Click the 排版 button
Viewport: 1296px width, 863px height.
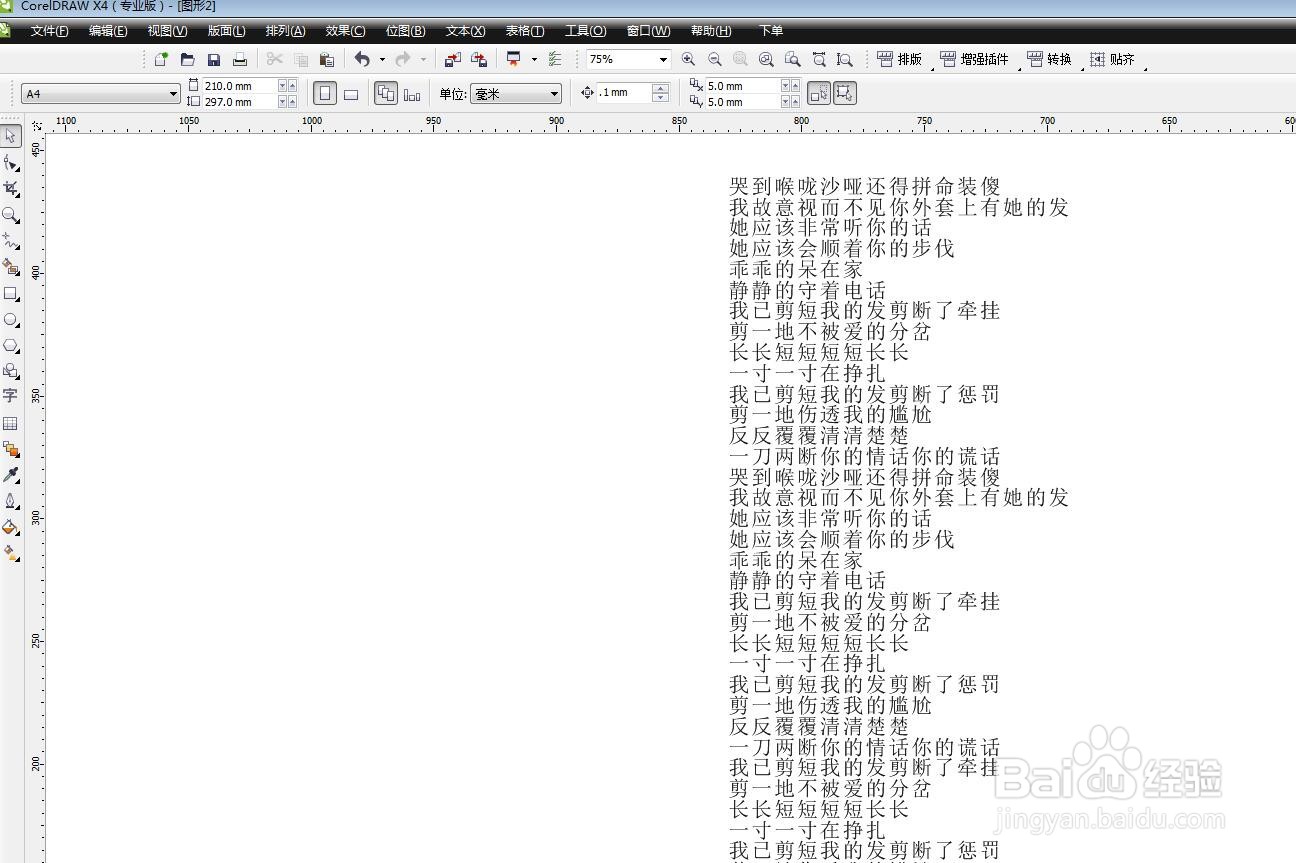pos(900,60)
